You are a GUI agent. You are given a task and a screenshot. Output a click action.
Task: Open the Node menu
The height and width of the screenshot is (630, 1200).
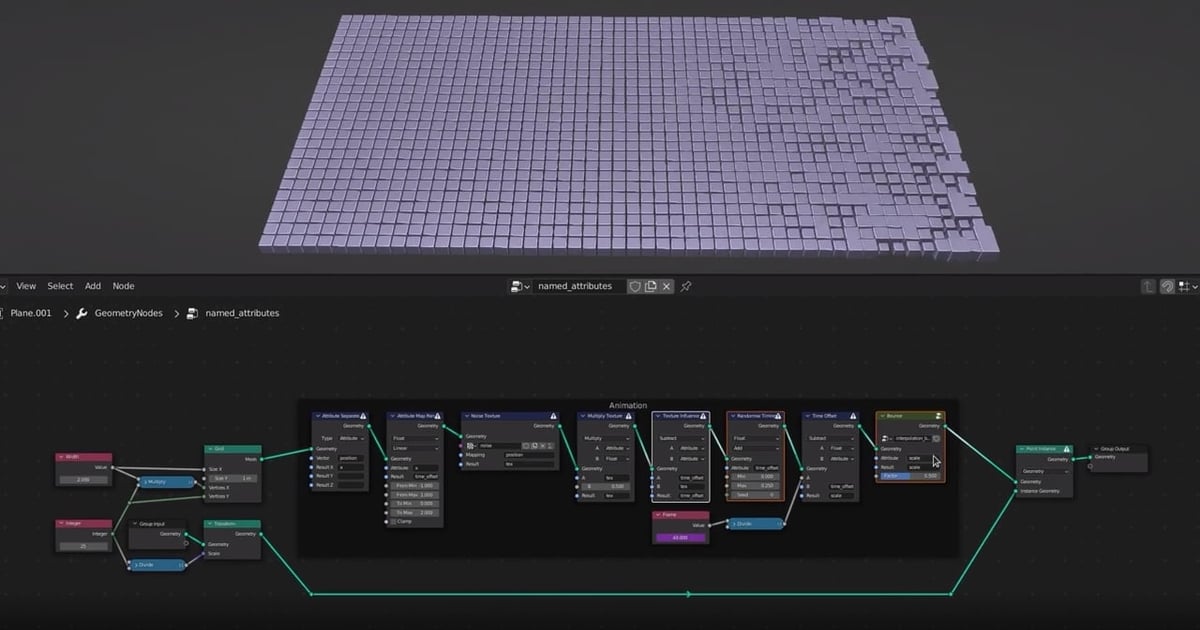pos(123,286)
